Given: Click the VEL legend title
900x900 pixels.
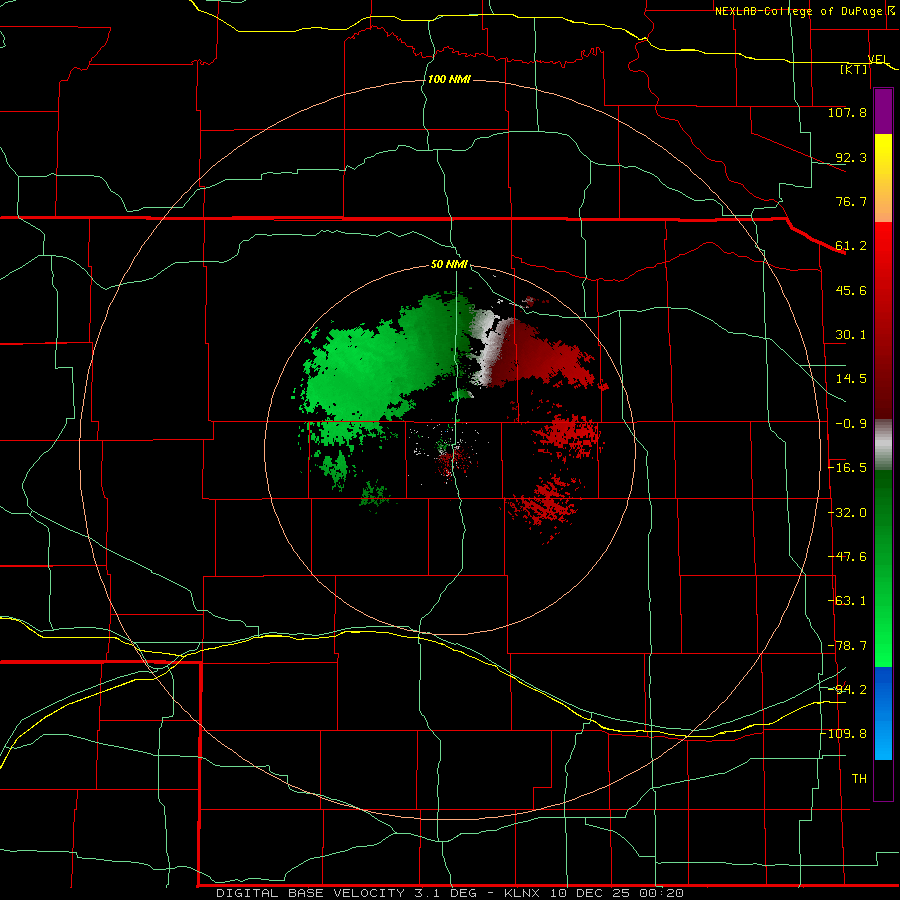Looking at the screenshot, I should pos(878,59).
